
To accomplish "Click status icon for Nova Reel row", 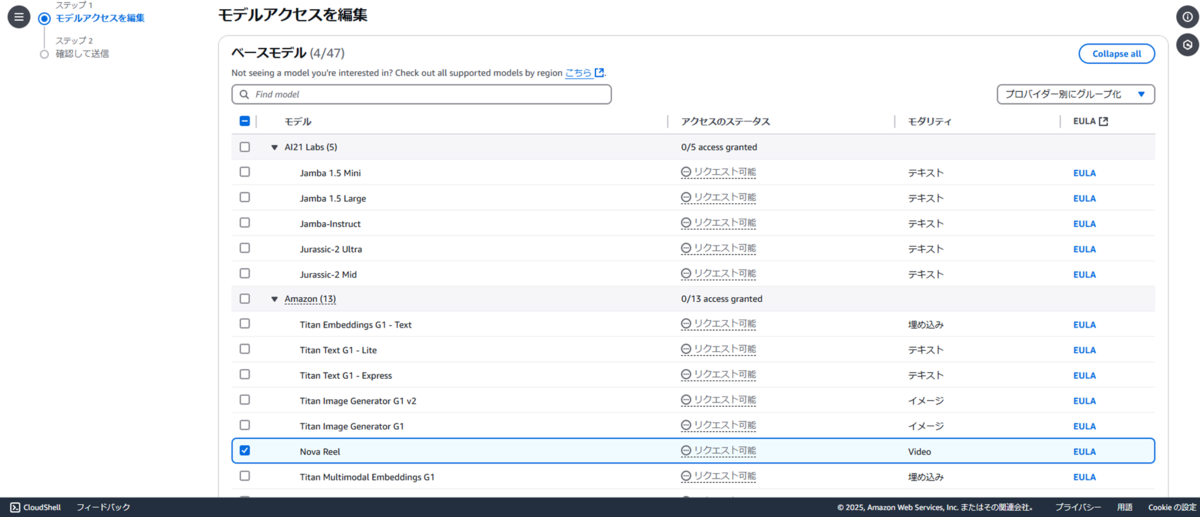I will 686,451.
